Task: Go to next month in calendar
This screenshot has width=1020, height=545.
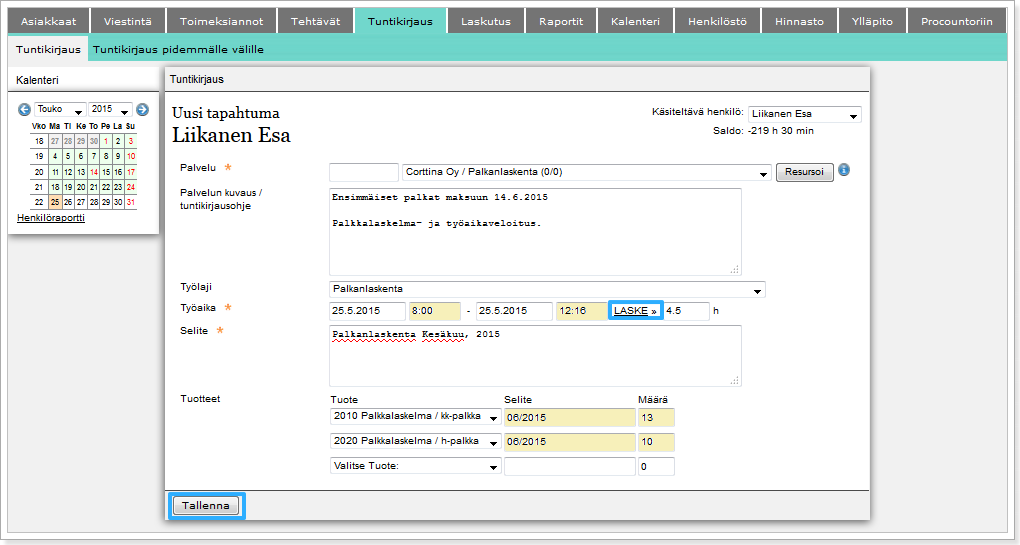Action: (142, 109)
